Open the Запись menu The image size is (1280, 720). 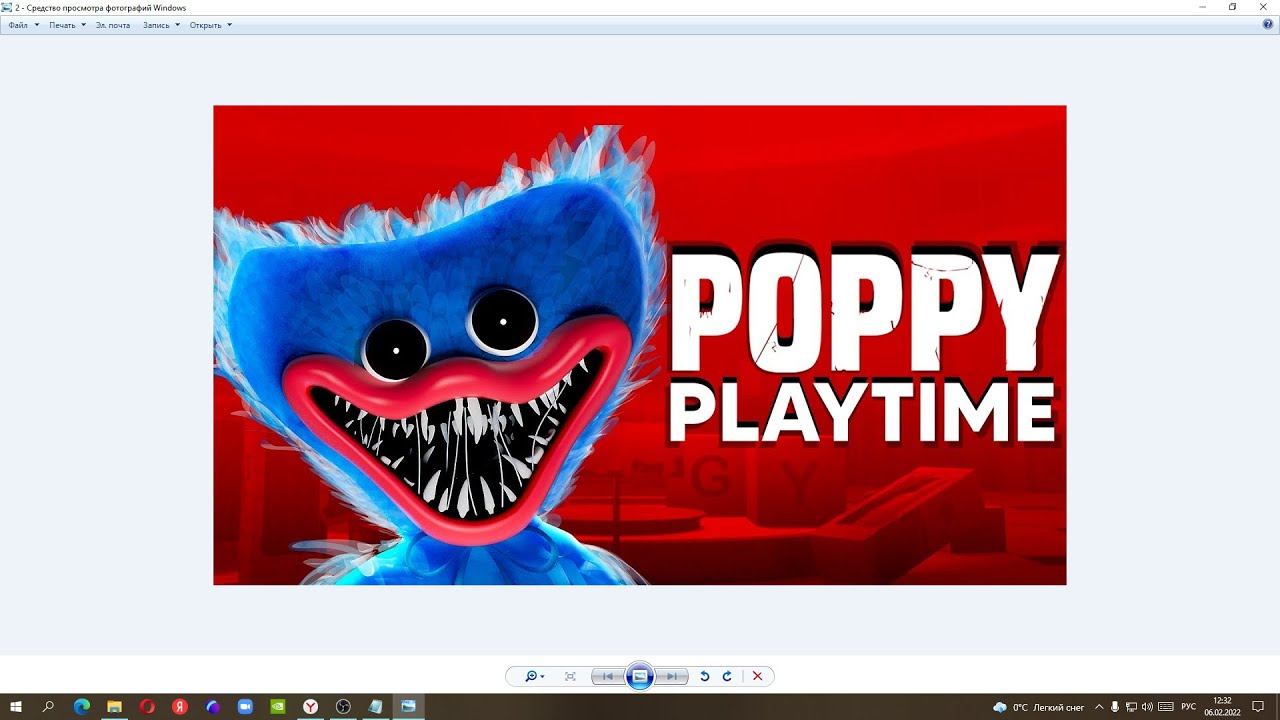[x=161, y=25]
